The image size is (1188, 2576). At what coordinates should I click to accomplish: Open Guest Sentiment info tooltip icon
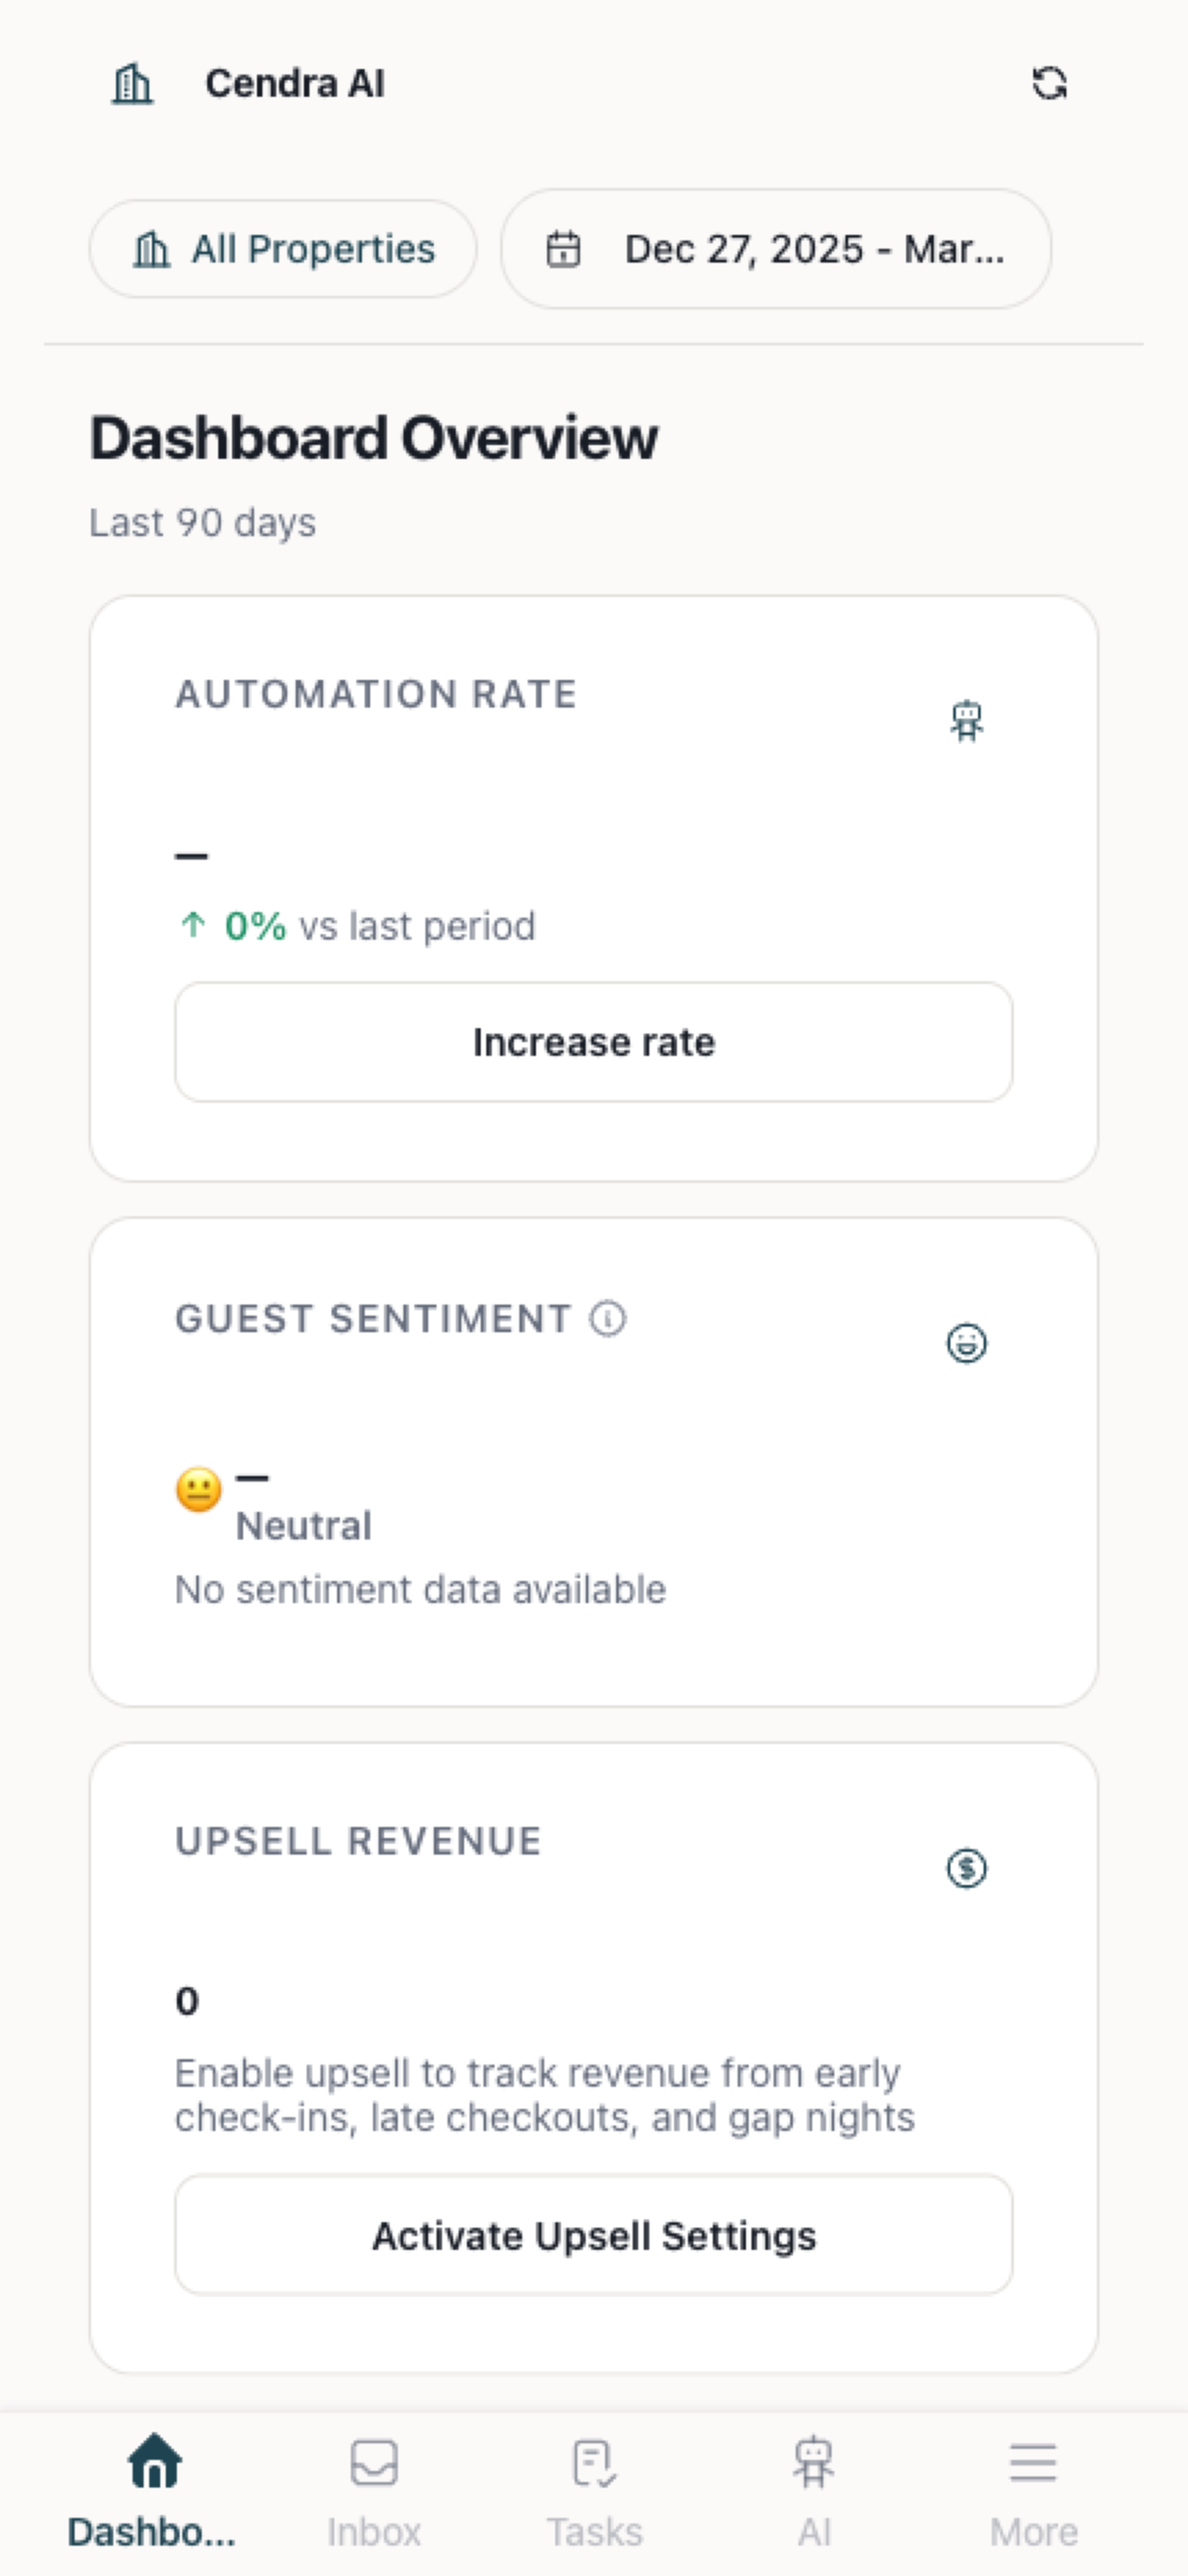point(608,1318)
